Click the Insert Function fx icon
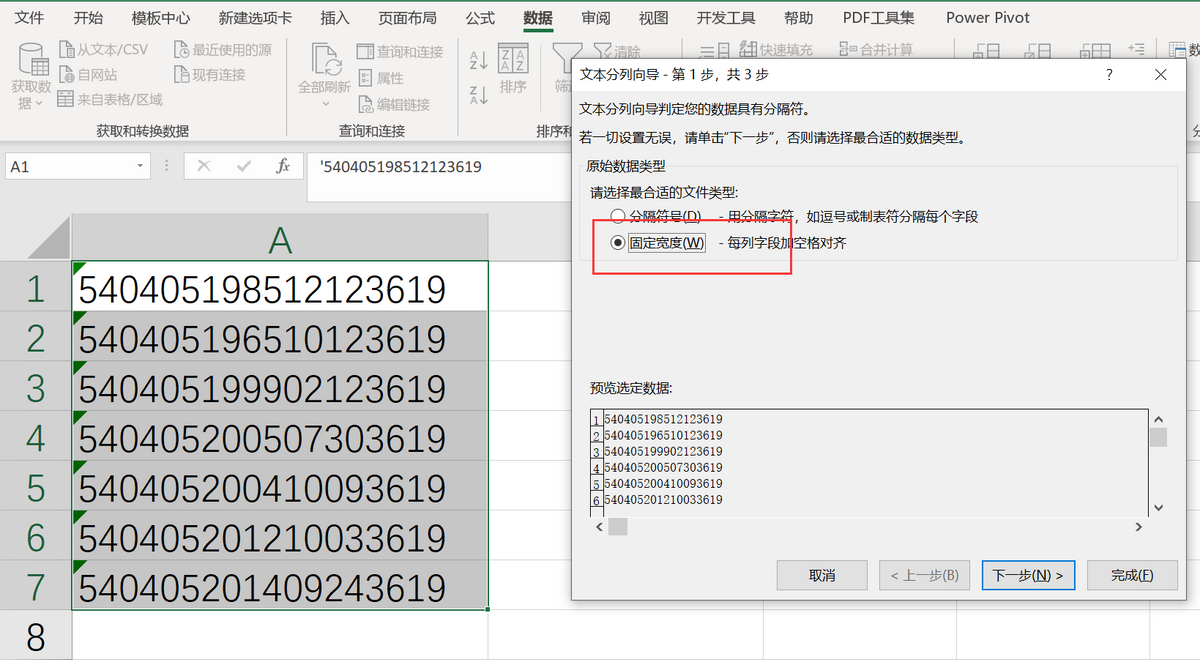The height and width of the screenshot is (660, 1200). tap(283, 166)
